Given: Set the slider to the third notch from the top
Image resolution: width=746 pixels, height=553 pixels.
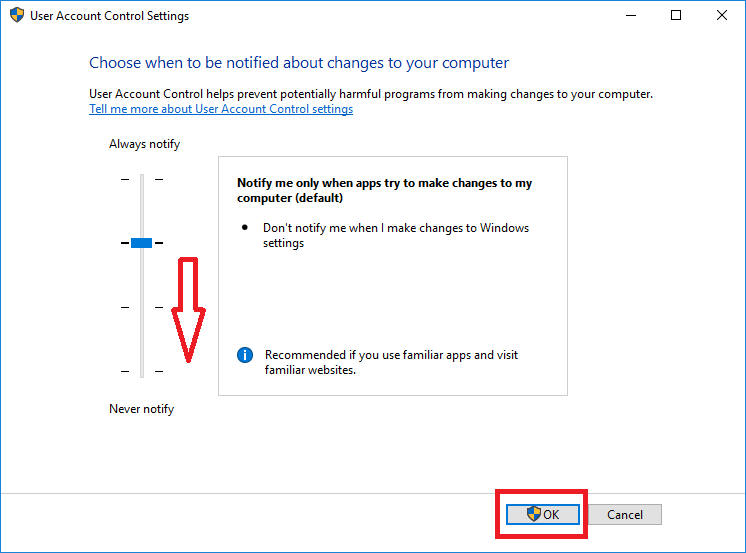Looking at the screenshot, I should click(x=141, y=307).
